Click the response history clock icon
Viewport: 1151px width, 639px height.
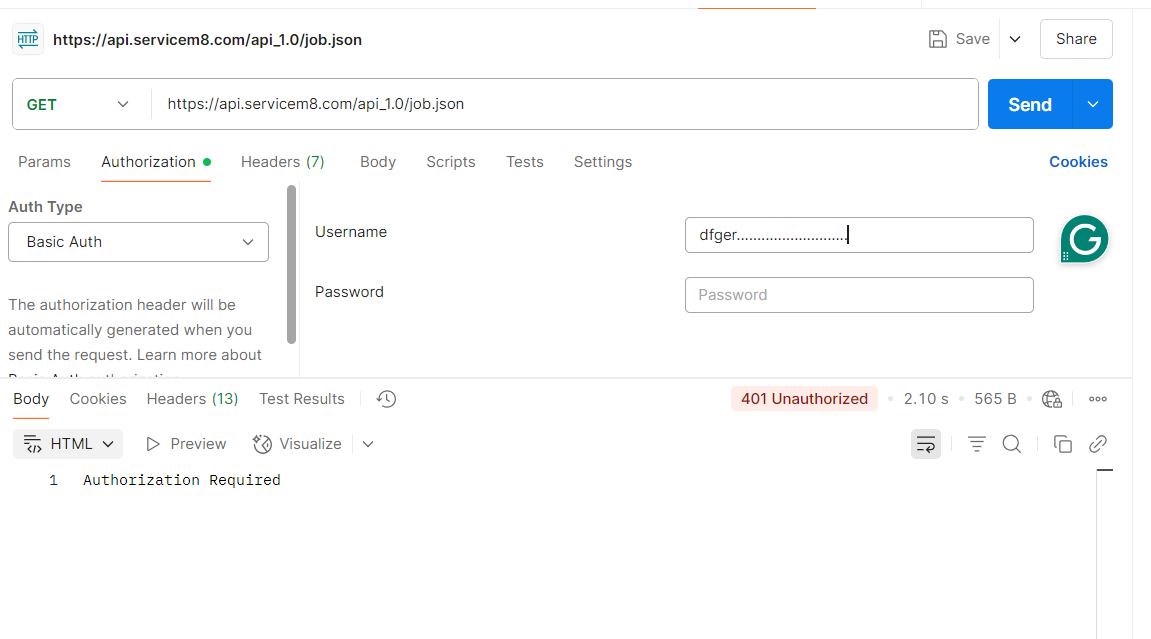386,399
